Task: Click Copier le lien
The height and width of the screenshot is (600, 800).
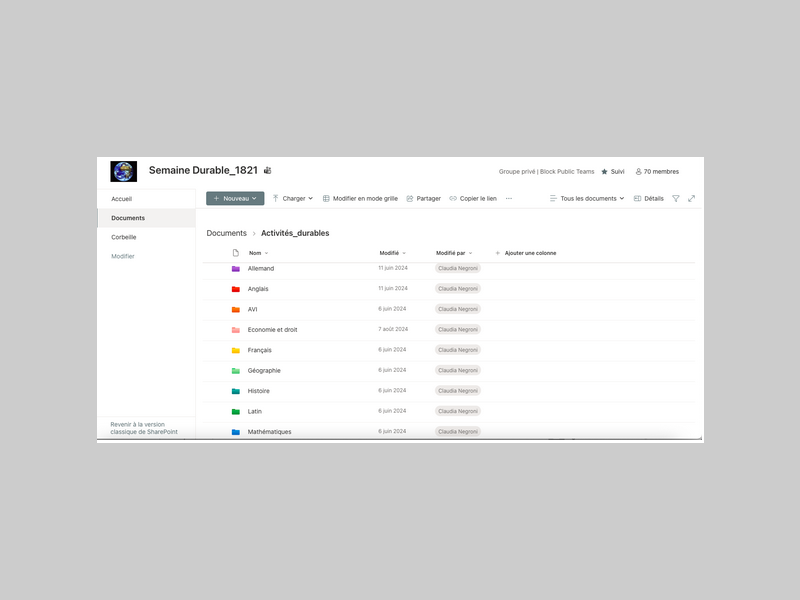Action: tap(473, 199)
